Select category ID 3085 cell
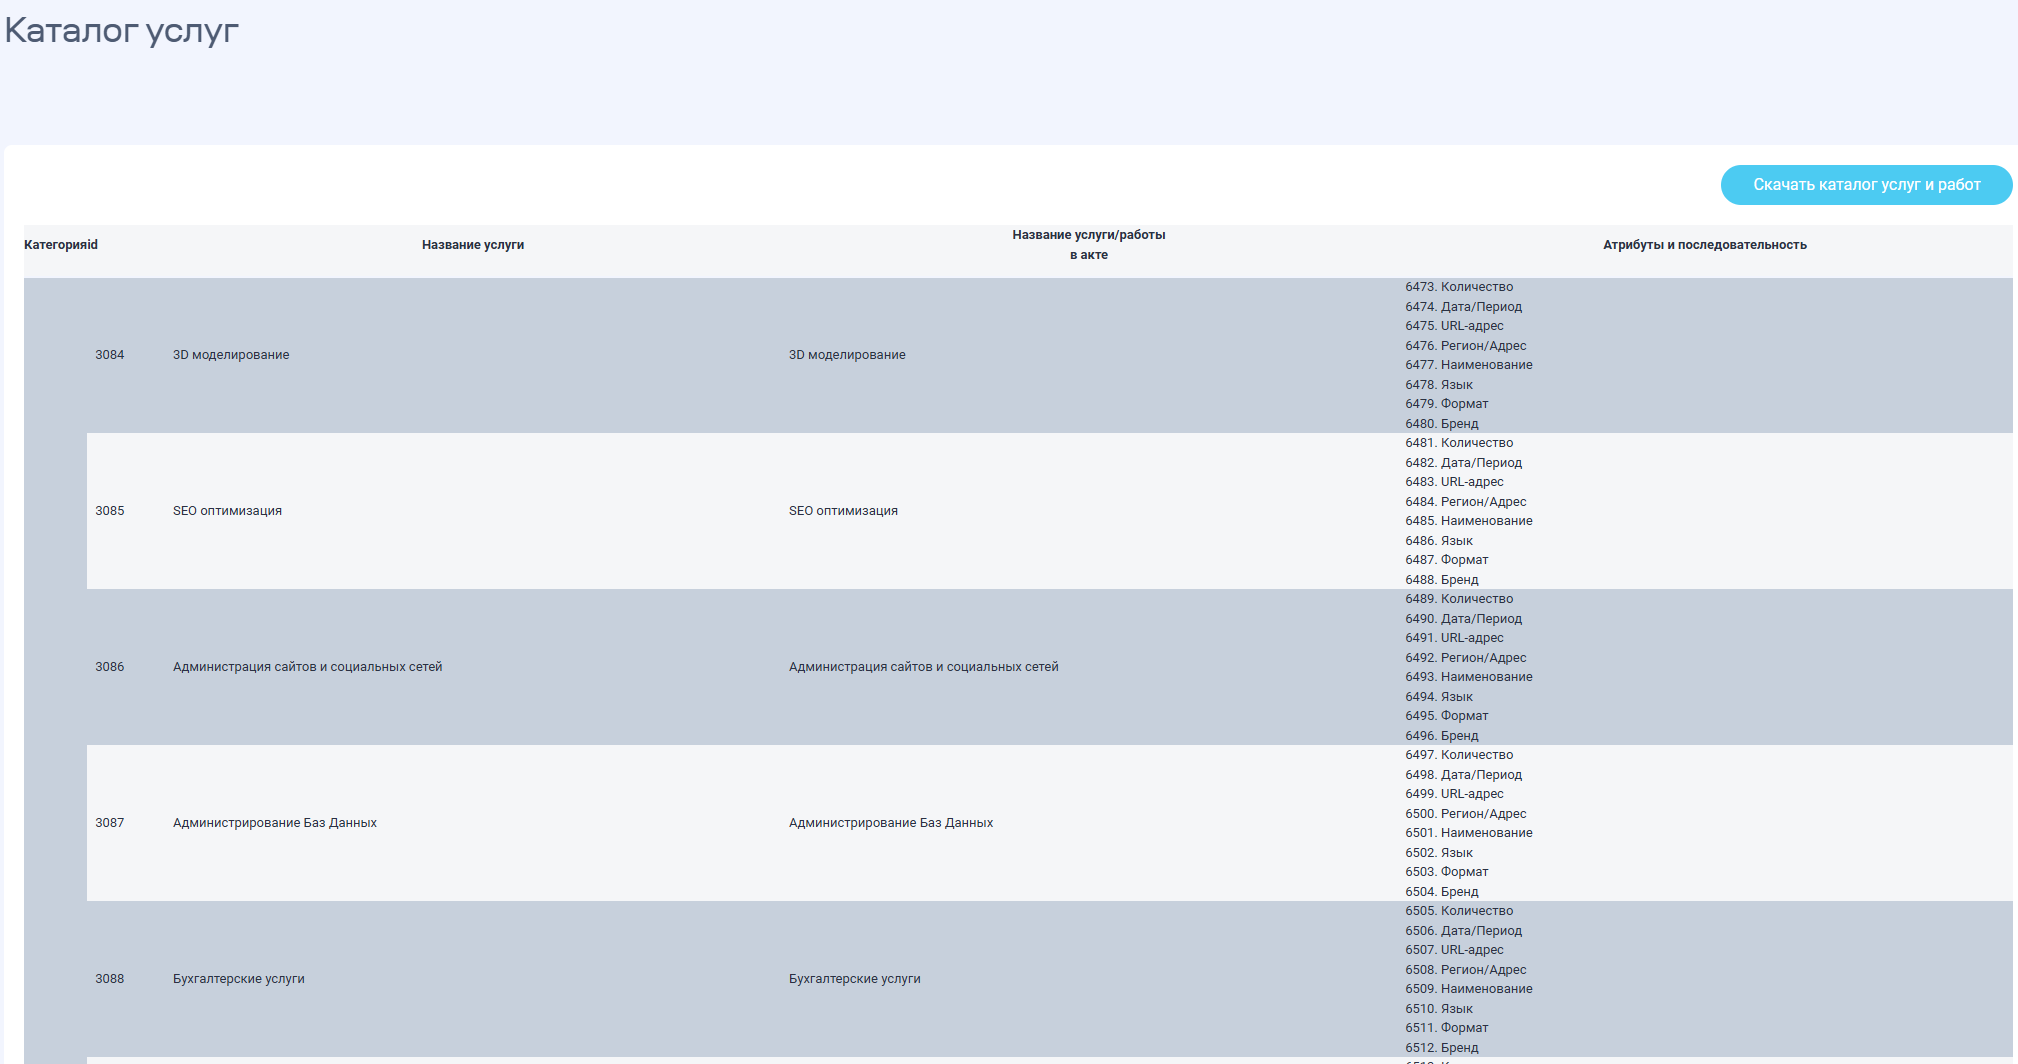Viewport: 2018px width, 1064px height. (x=110, y=511)
